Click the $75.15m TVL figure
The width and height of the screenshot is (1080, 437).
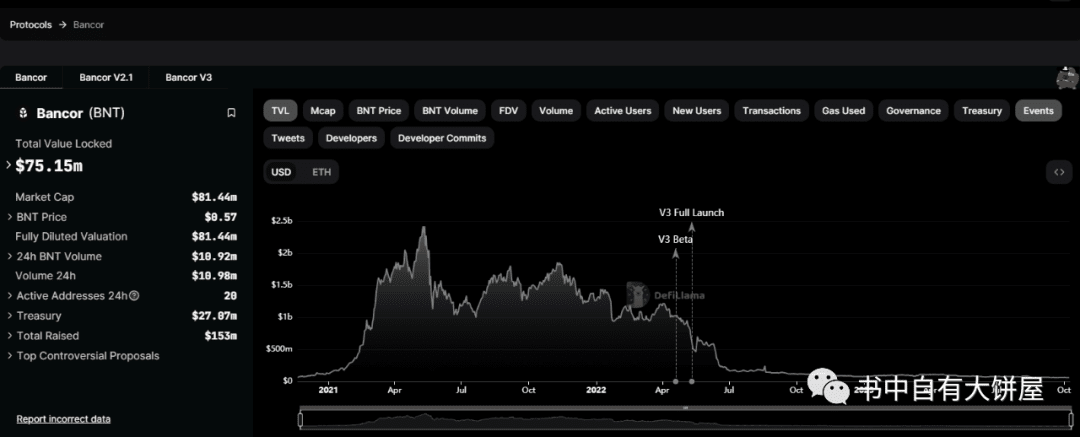49,165
